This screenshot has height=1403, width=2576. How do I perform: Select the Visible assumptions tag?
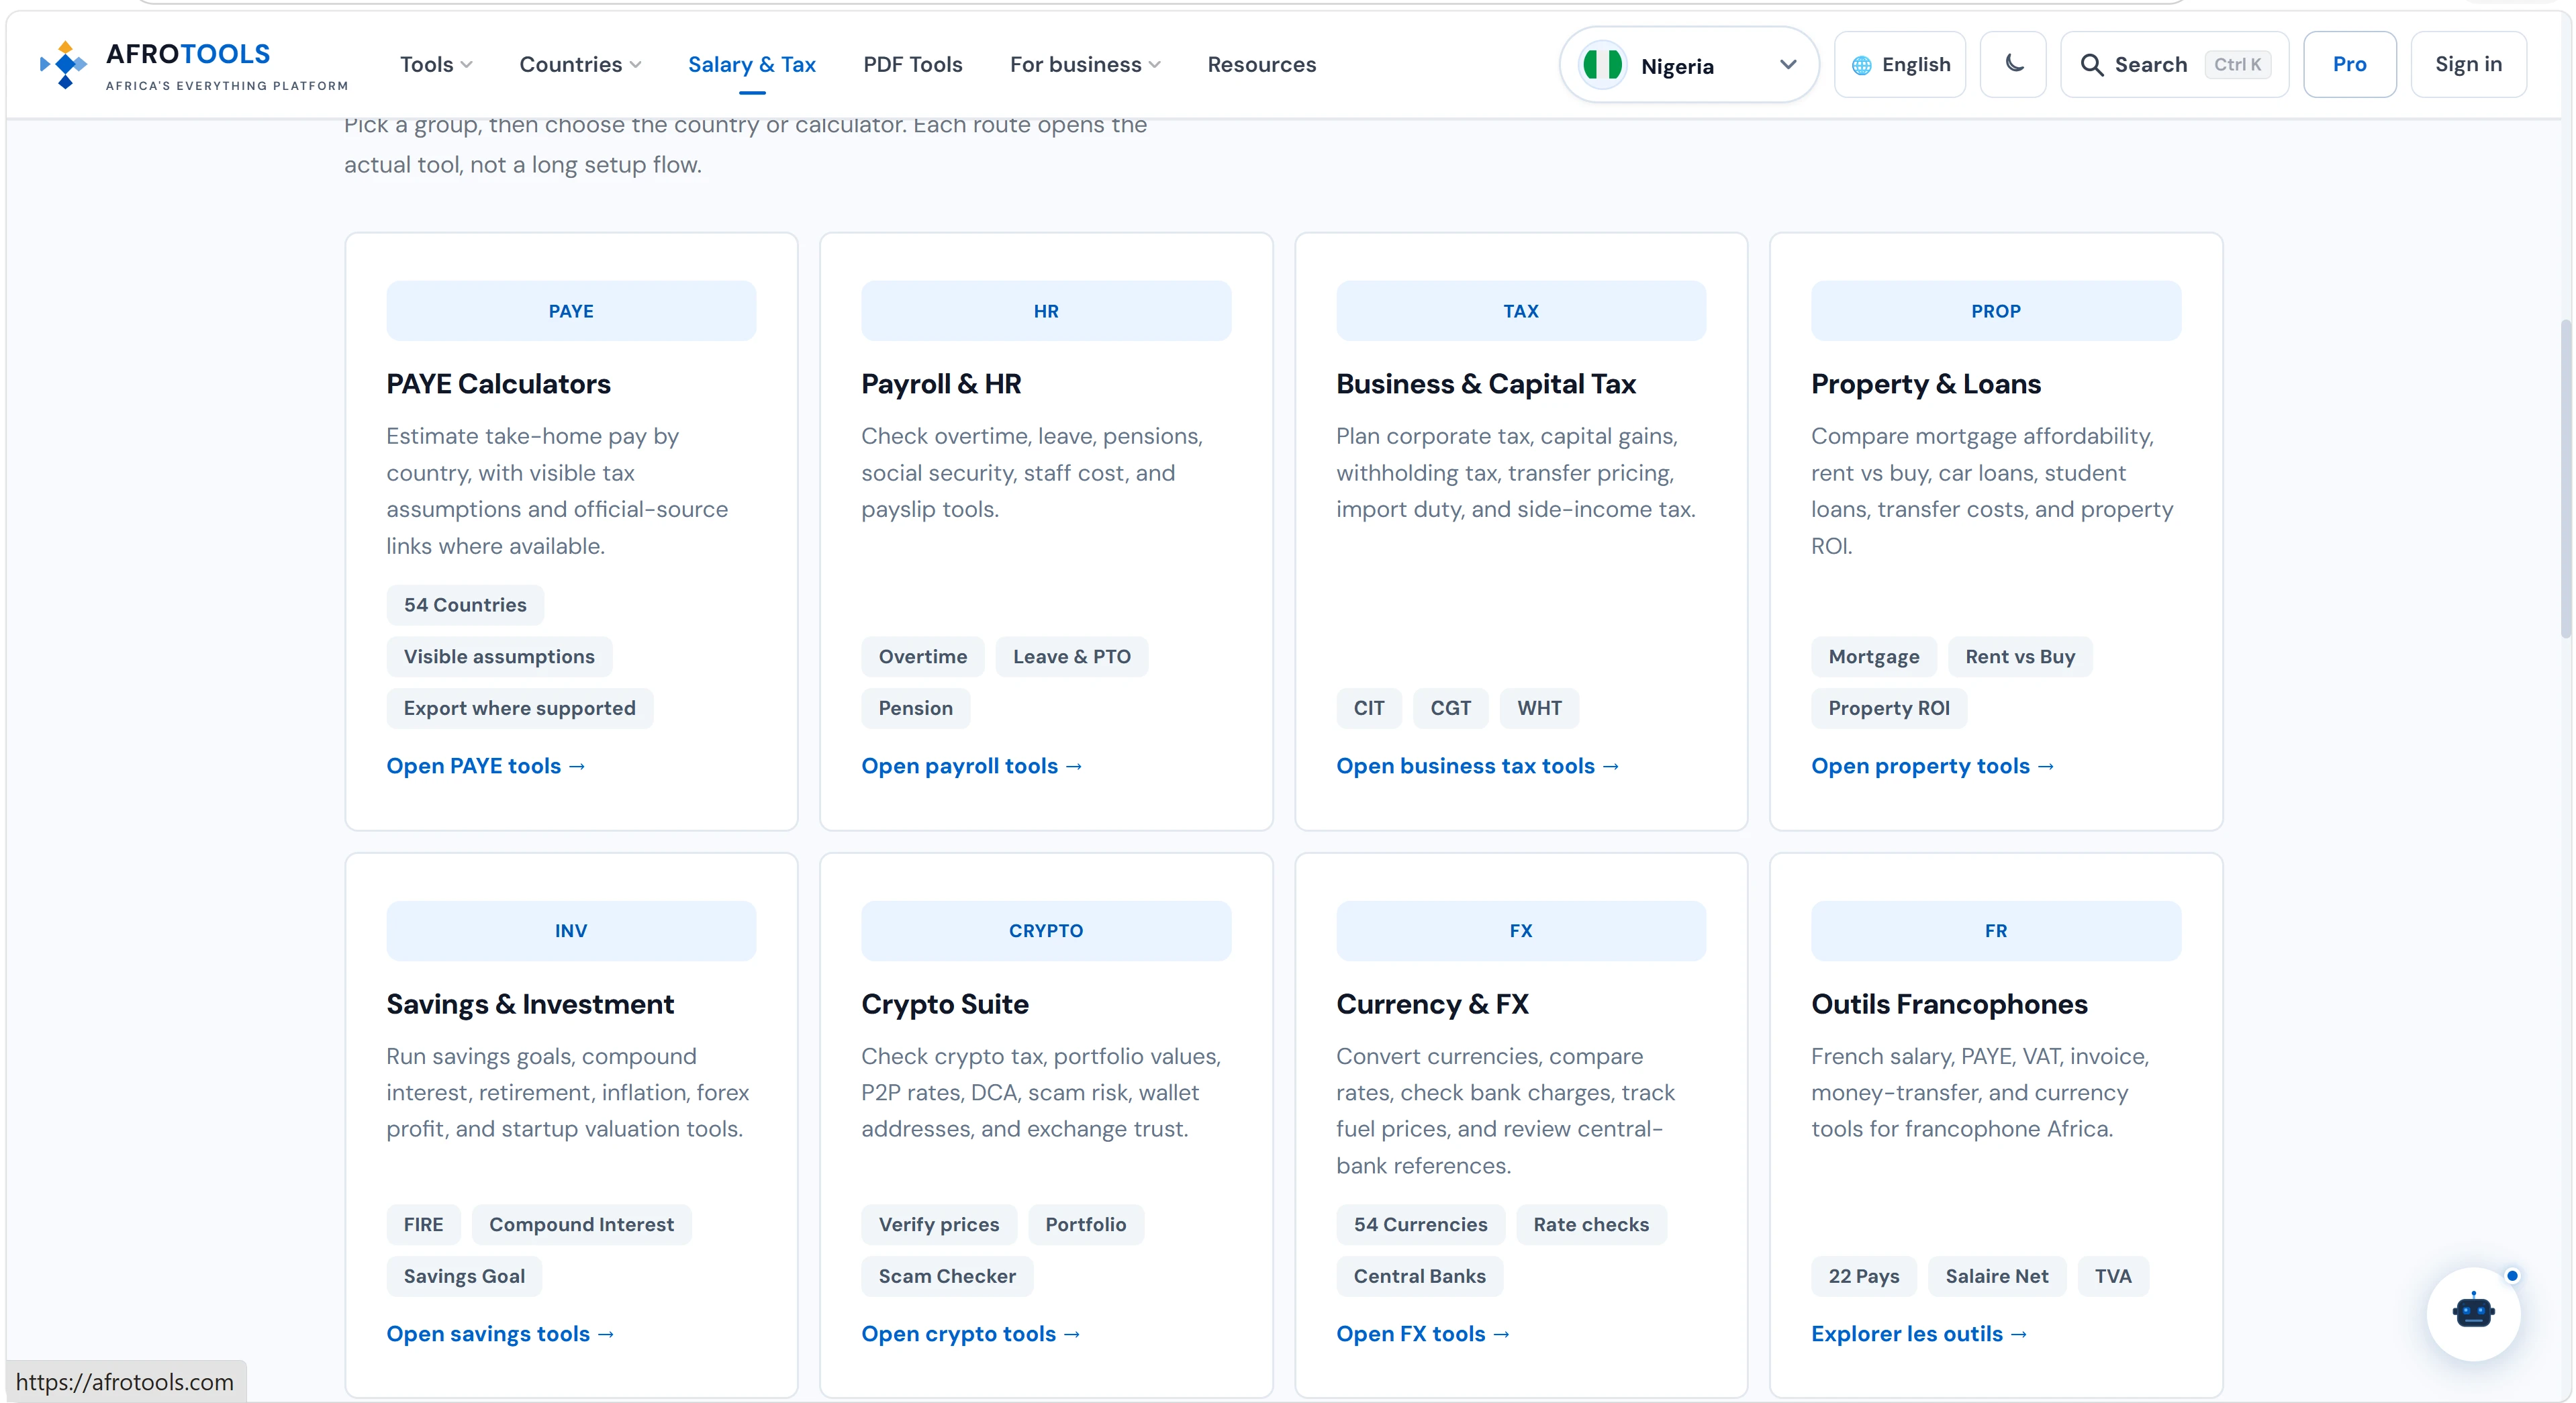point(499,657)
